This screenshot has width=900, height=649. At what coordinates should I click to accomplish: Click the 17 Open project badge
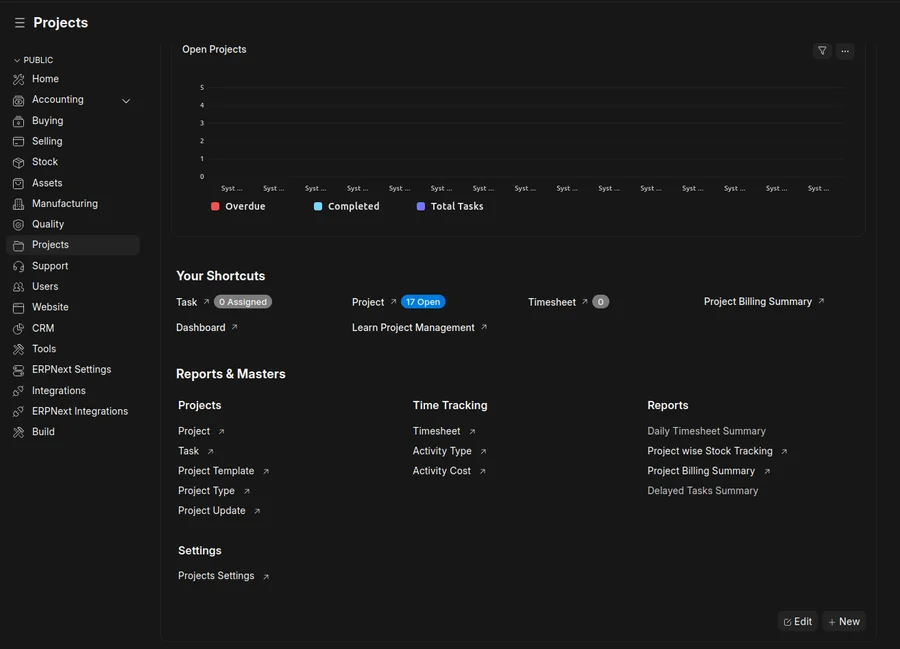click(423, 302)
